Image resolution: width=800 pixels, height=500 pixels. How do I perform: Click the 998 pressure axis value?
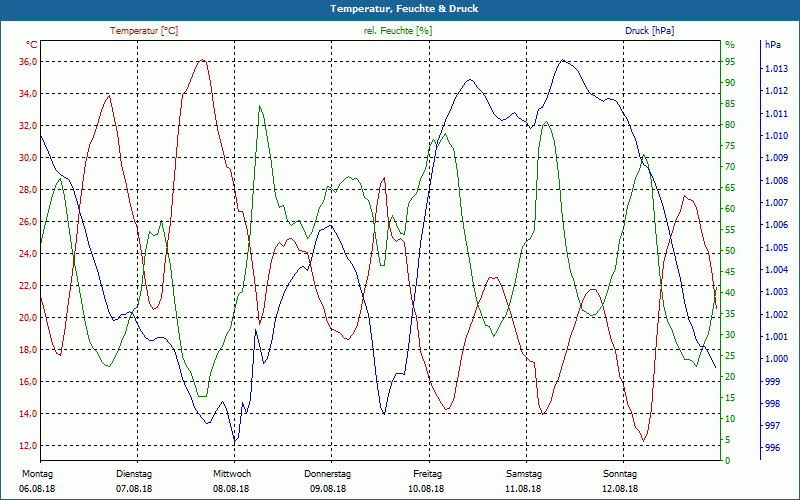tap(773, 404)
